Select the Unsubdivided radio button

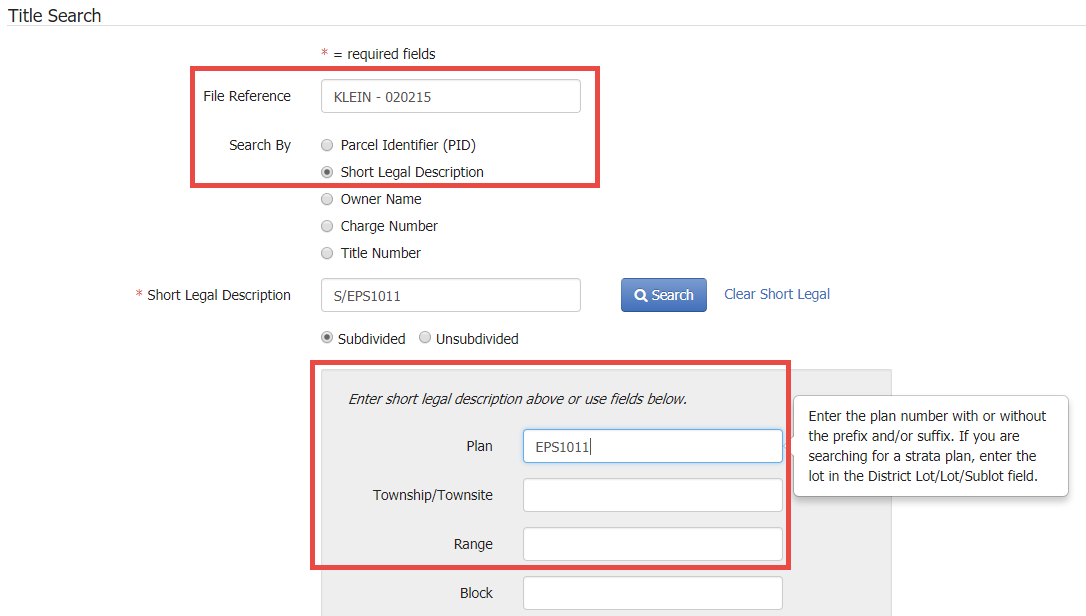point(424,338)
